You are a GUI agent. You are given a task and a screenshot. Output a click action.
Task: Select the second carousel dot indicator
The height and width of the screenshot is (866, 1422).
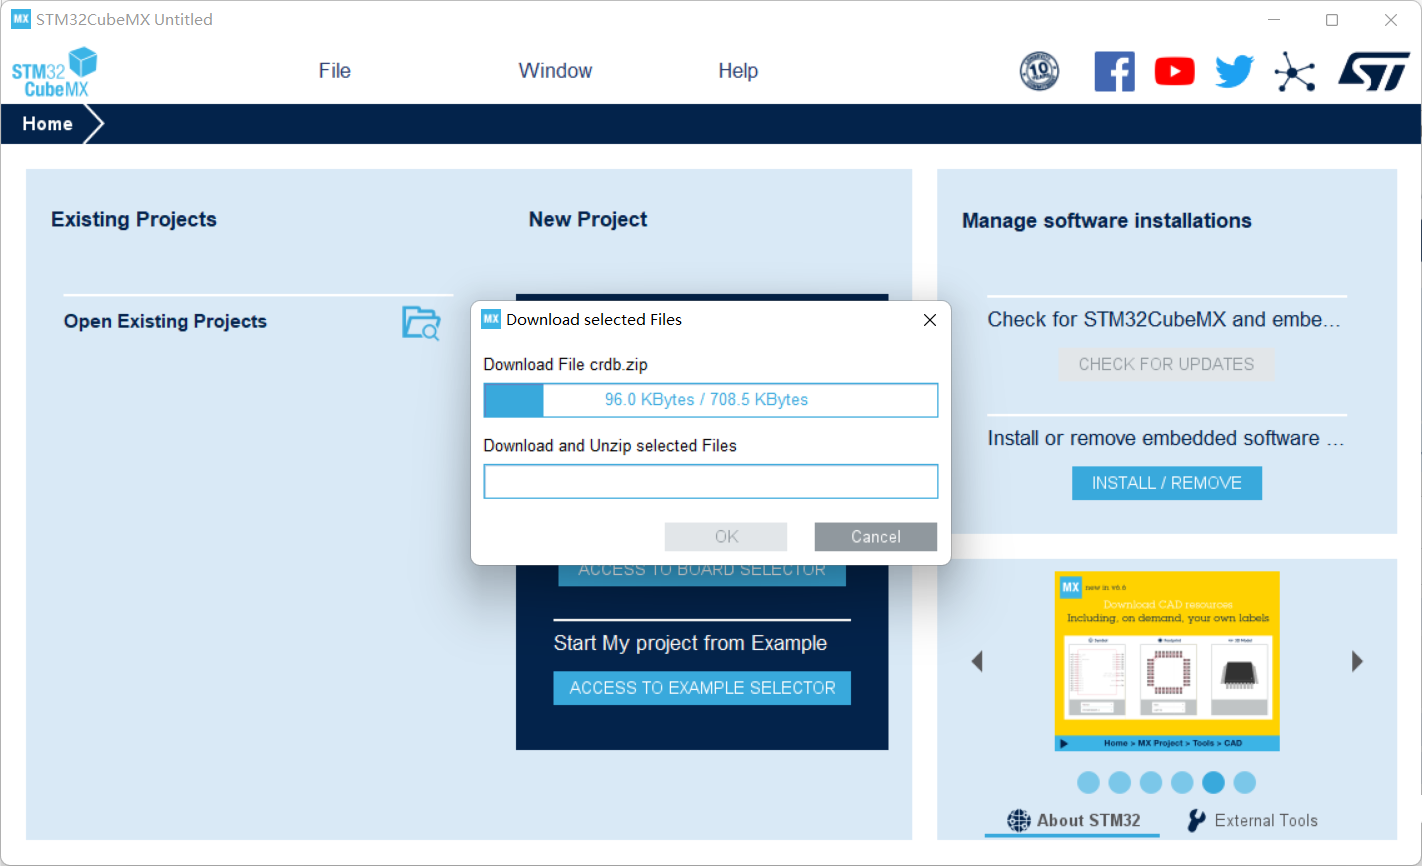coord(1120,783)
